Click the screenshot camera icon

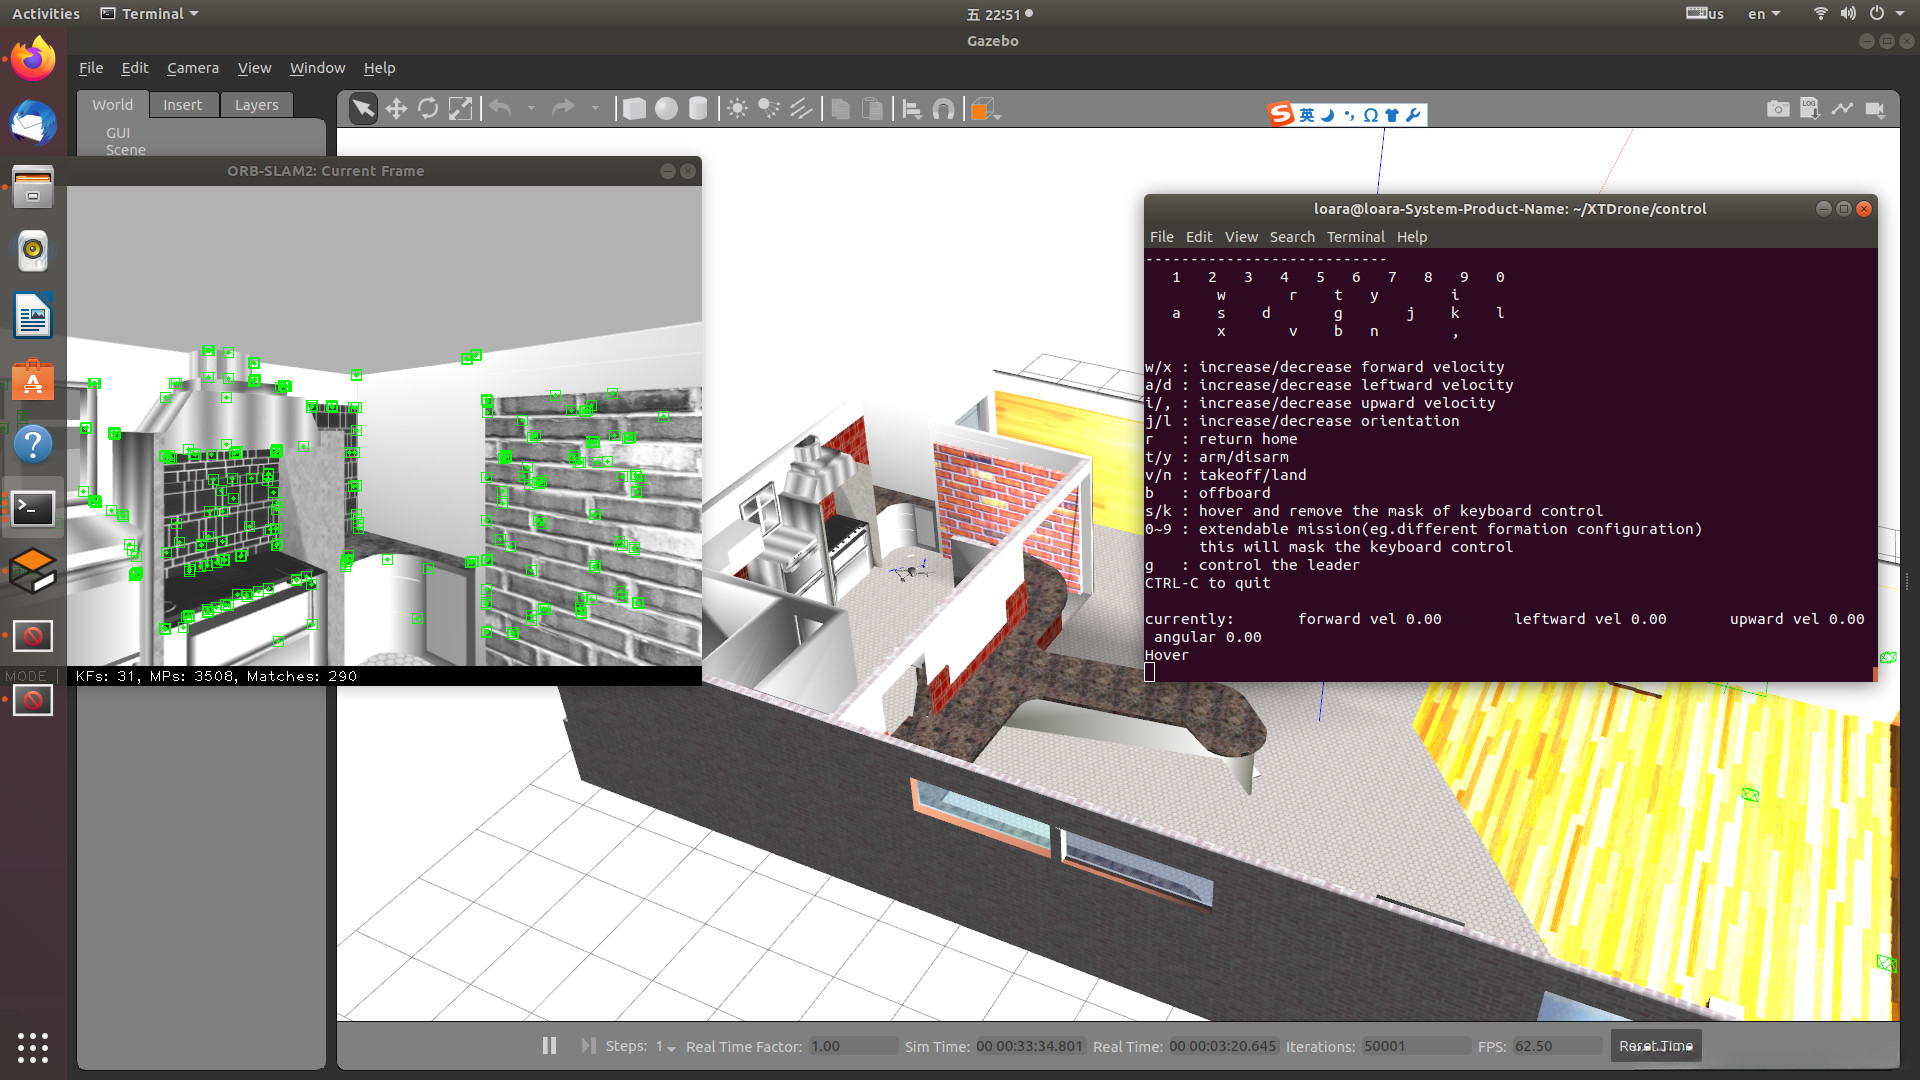[1777, 109]
